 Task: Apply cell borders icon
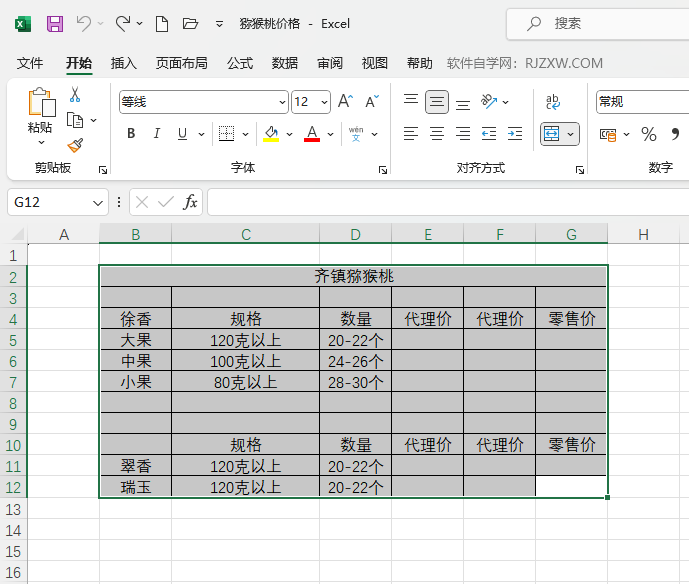pos(227,134)
